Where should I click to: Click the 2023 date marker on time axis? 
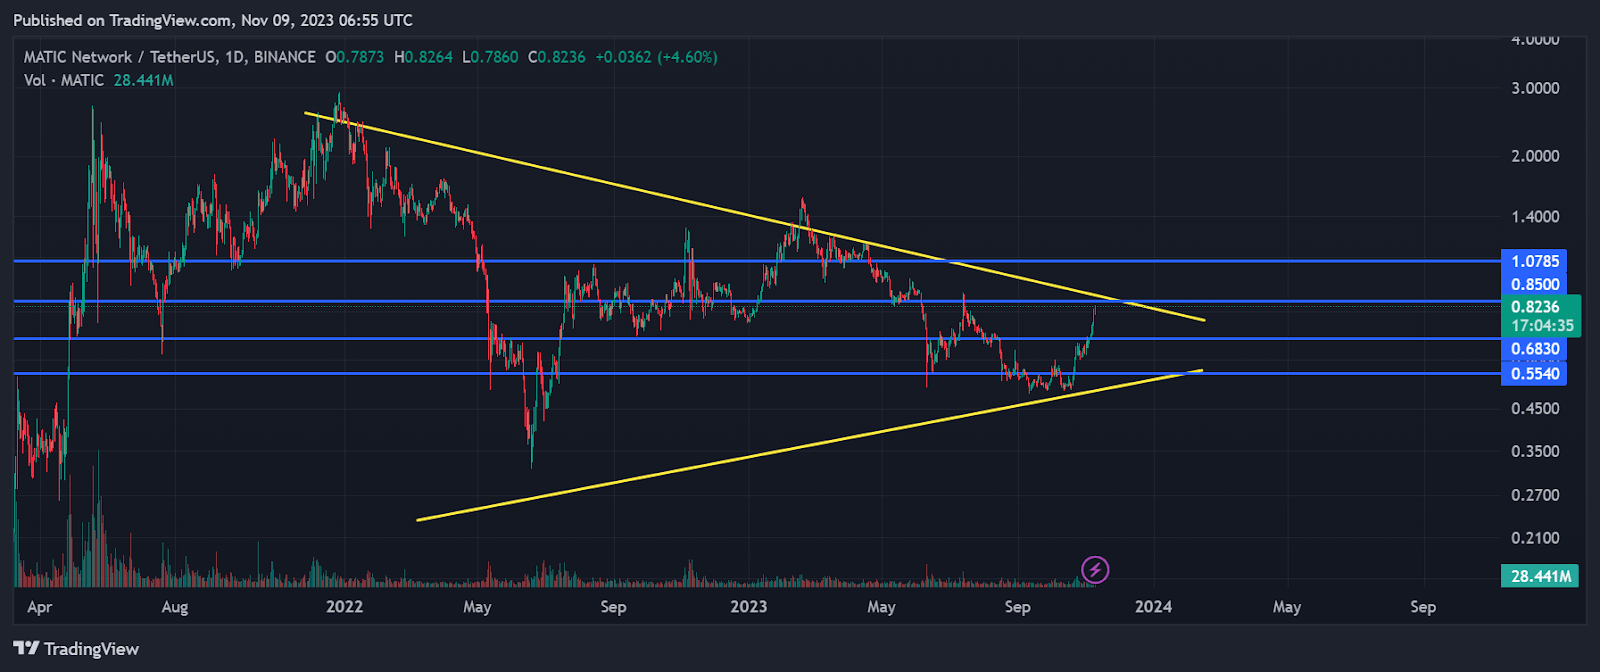[x=749, y=607]
